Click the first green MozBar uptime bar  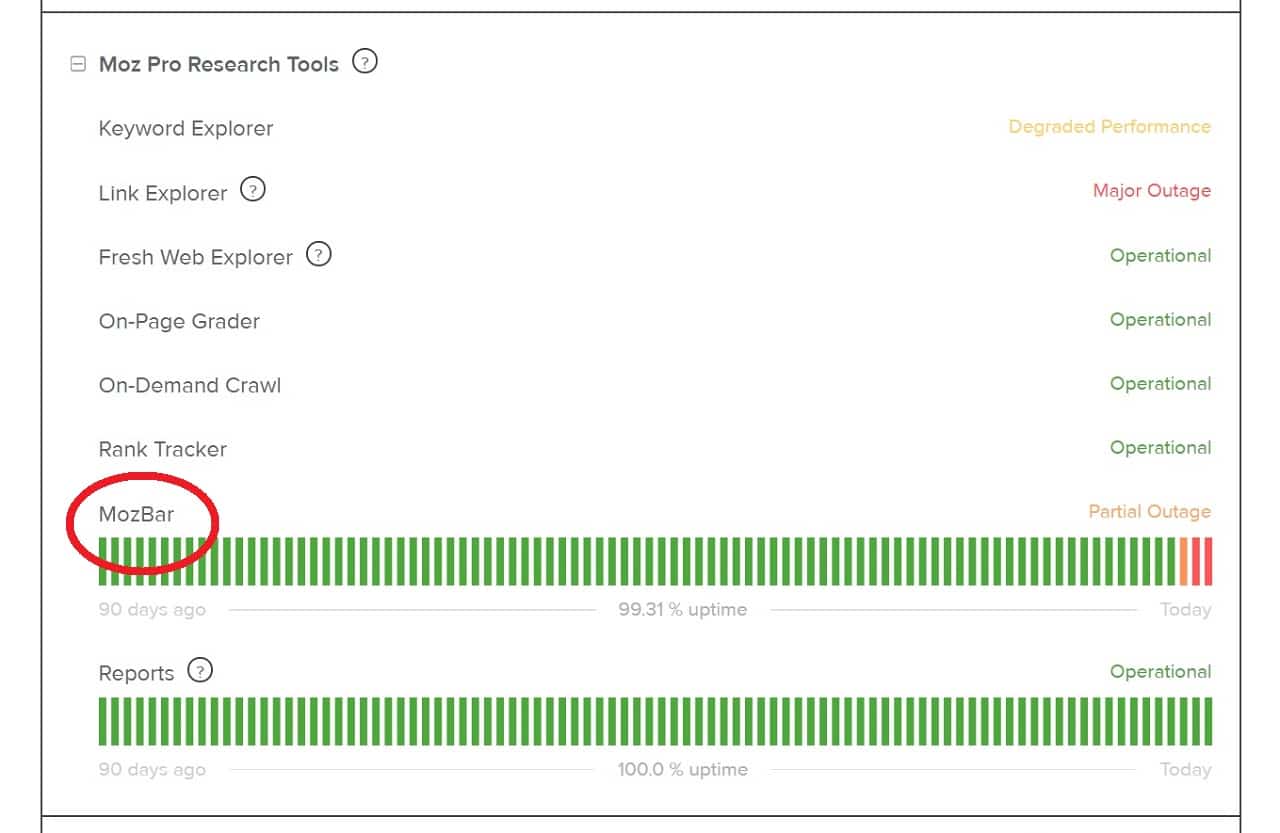tap(103, 561)
